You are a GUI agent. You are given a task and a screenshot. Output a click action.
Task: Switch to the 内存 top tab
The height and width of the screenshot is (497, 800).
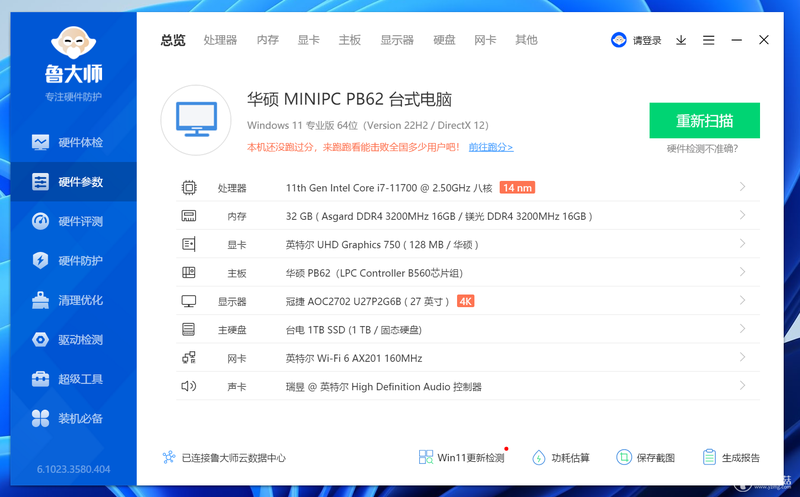pyautogui.click(x=267, y=40)
